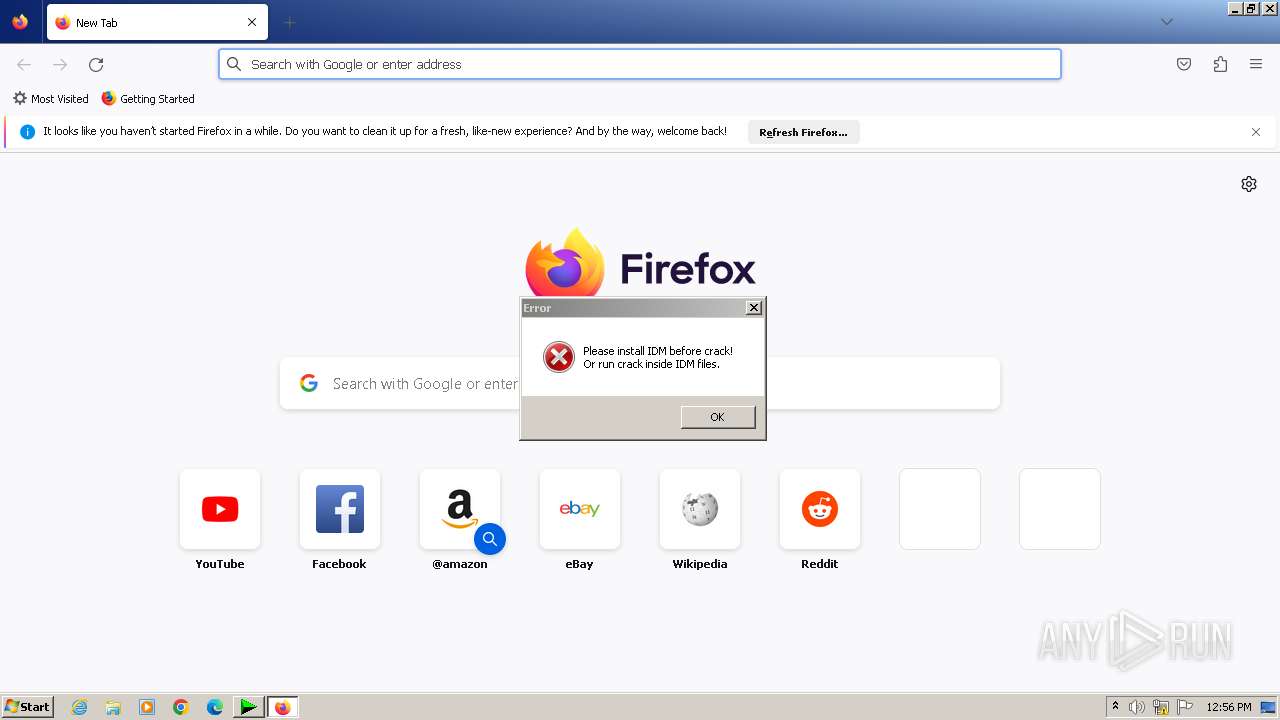Open the media player taskbar icon

[147, 707]
